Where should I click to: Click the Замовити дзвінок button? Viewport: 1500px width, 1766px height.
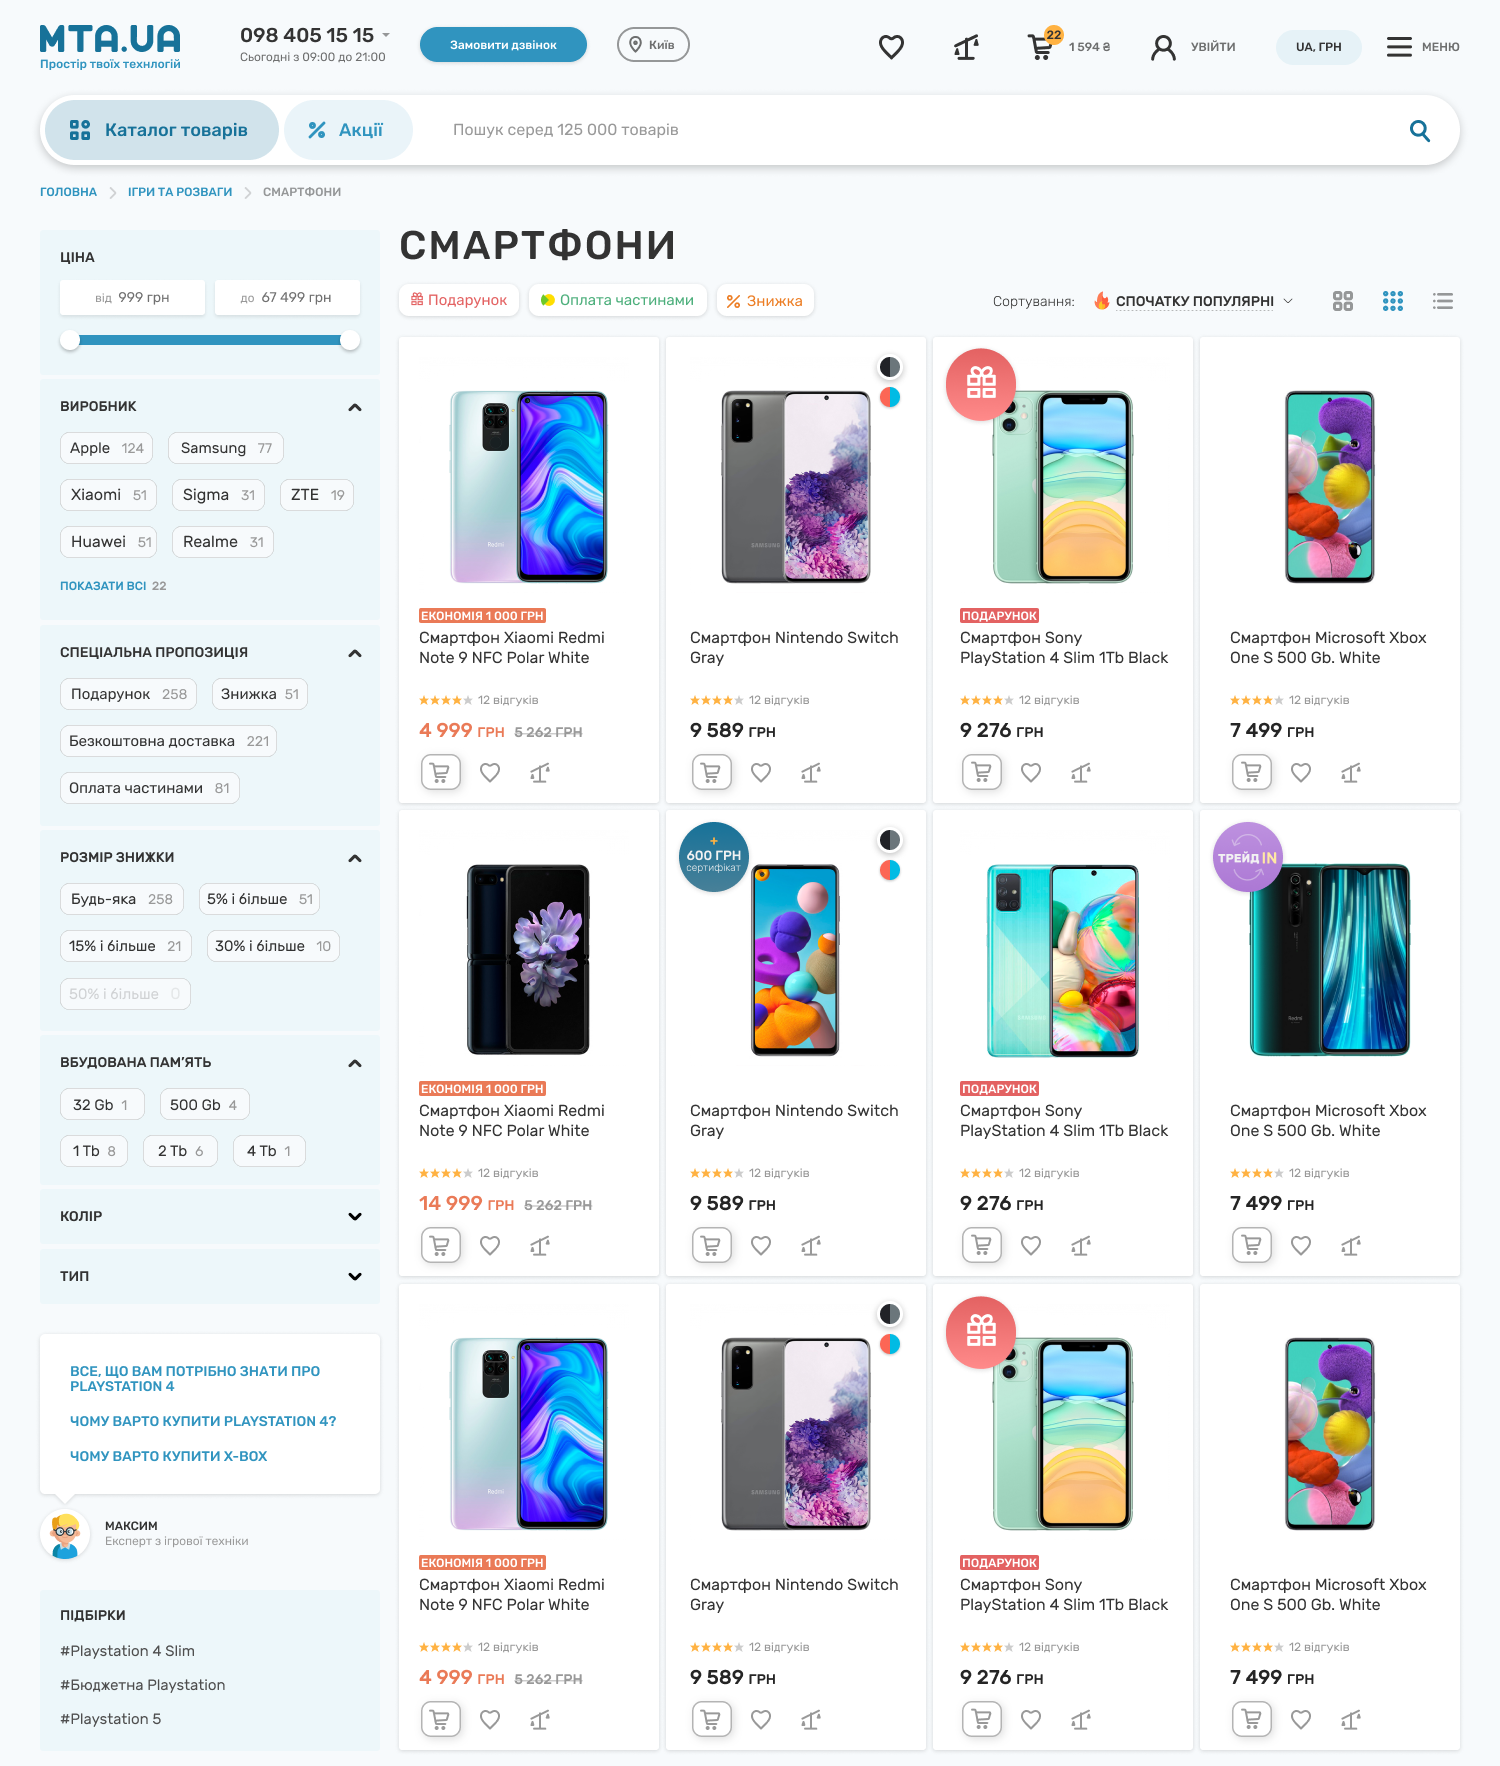pyautogui.click(x=503, y=45)
